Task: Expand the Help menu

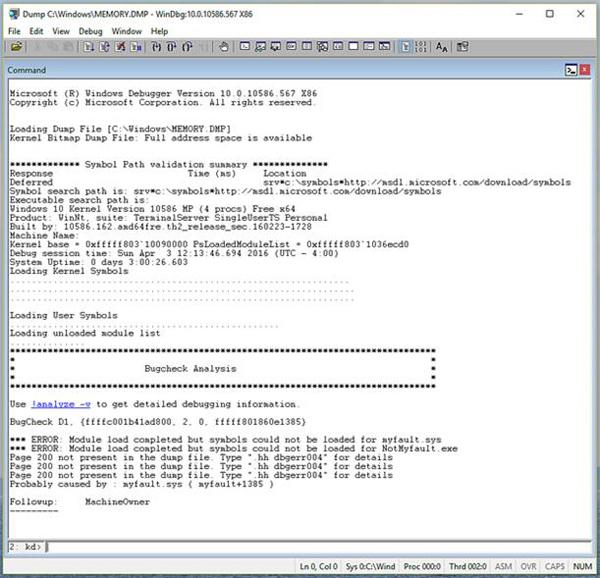Action: 159,31
